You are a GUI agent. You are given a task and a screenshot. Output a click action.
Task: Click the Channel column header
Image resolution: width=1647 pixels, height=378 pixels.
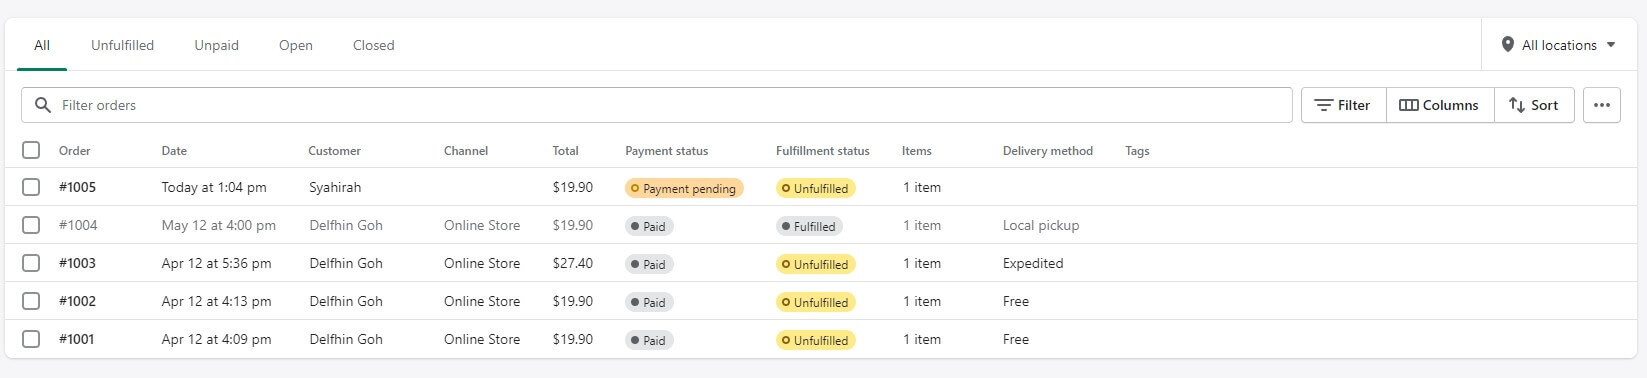coord(466,151)
